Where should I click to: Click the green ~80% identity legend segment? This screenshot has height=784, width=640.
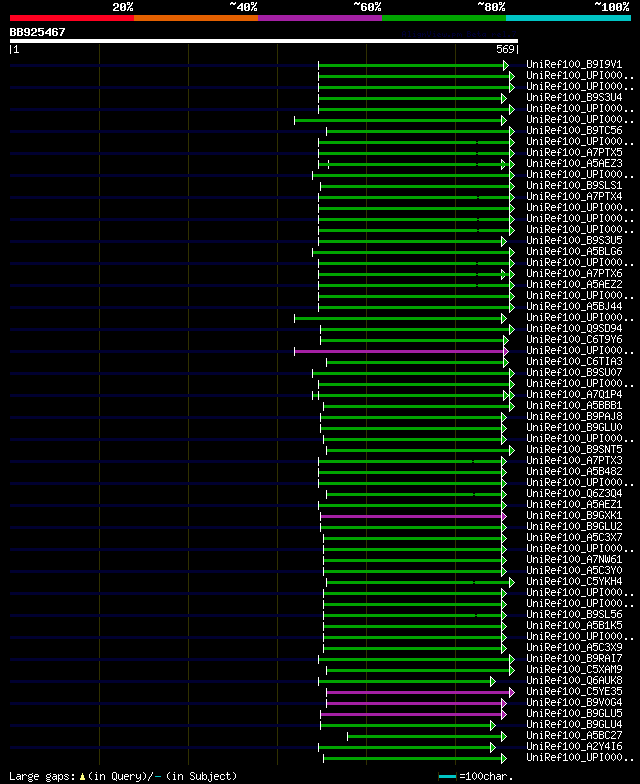444,18
